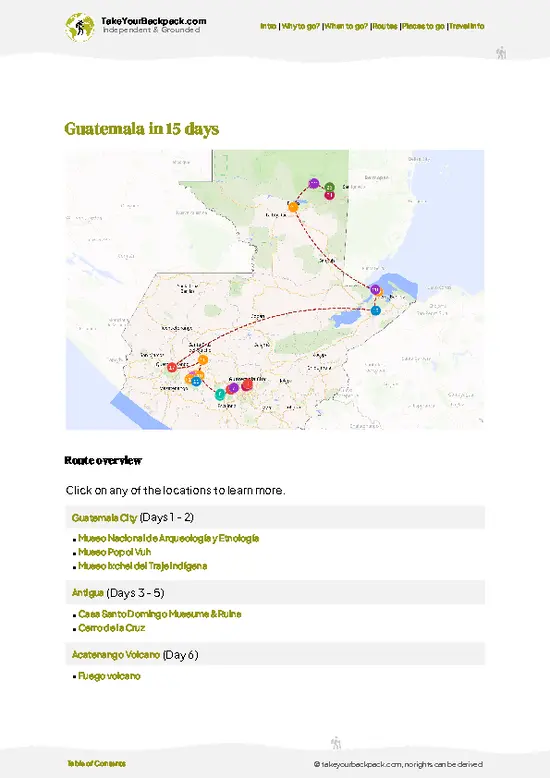Click the 'Independent & Grounded' tagline
Image resolution: width=550 pixels, height=778 pixels.
tap(151, 30)
